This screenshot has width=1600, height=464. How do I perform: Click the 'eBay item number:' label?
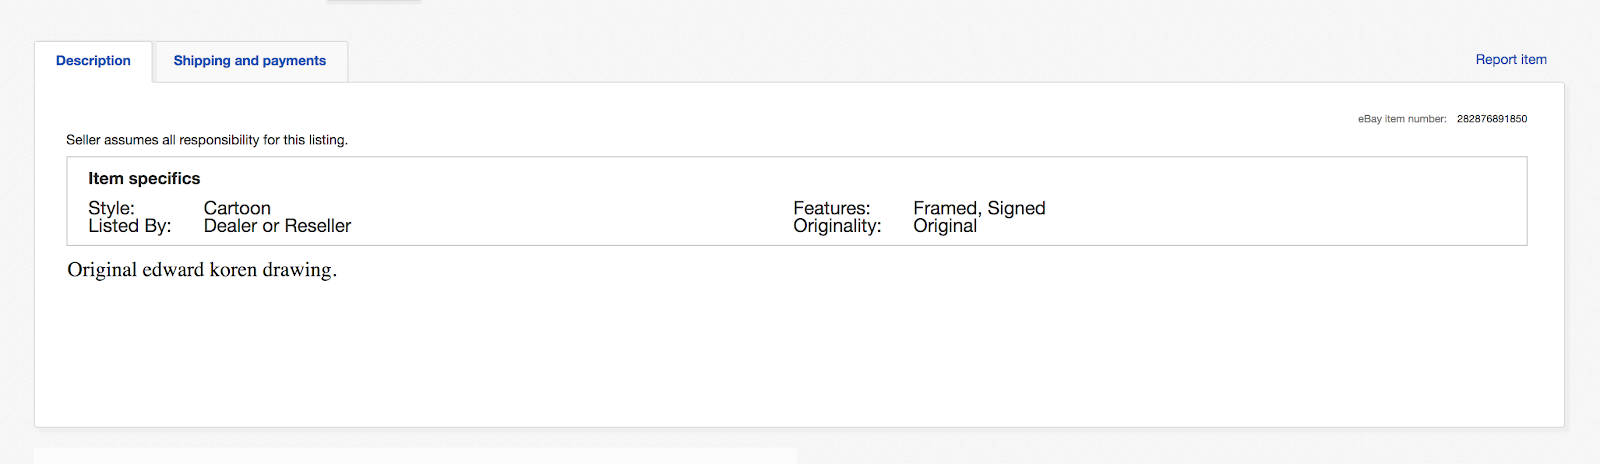(1402, 119)
